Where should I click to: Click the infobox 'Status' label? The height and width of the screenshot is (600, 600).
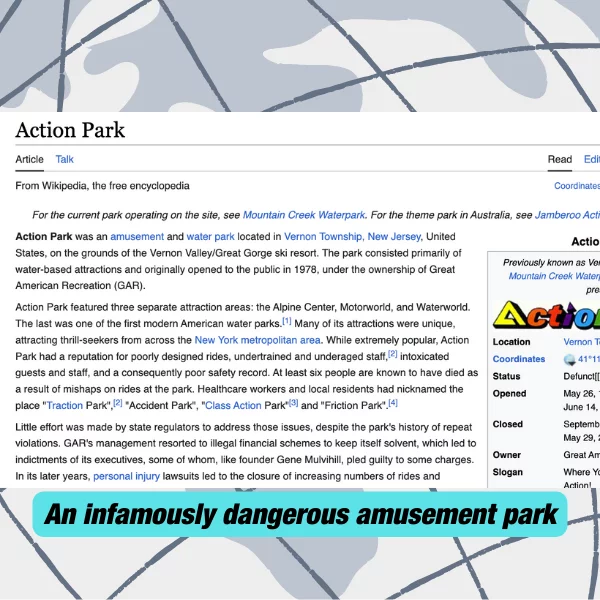point(506,376)
